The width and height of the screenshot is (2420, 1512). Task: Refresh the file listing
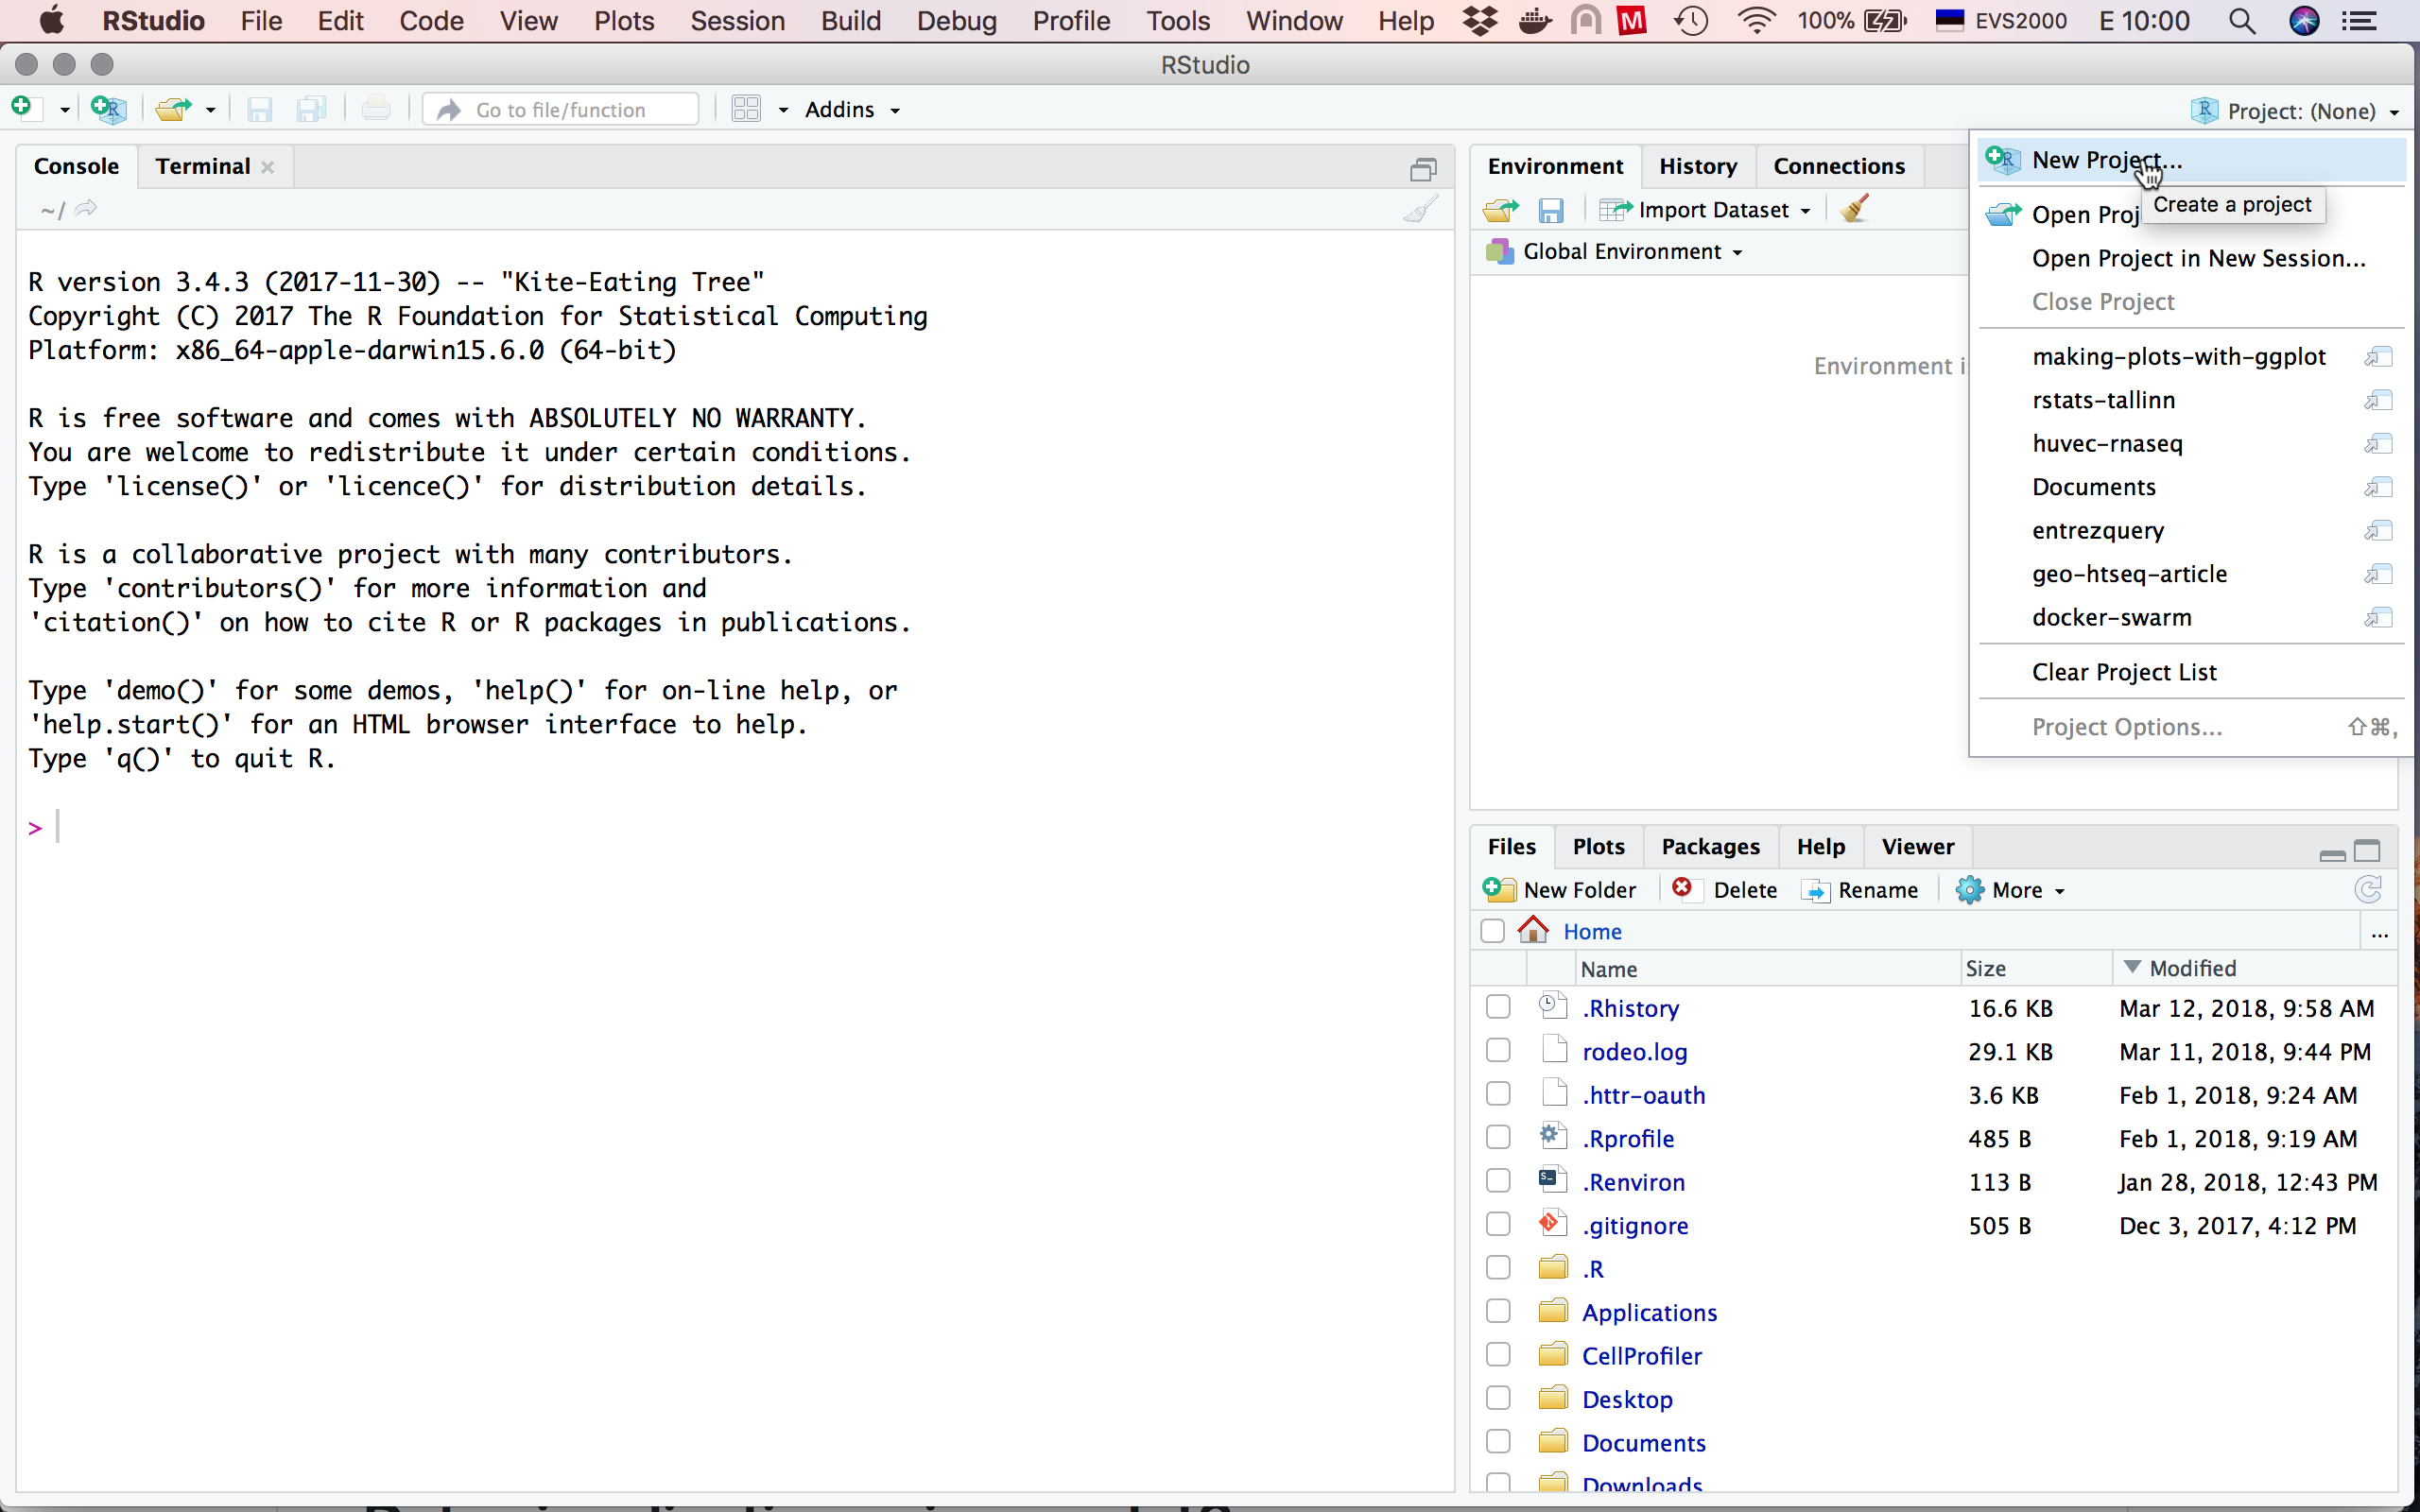coord(2368,889)
